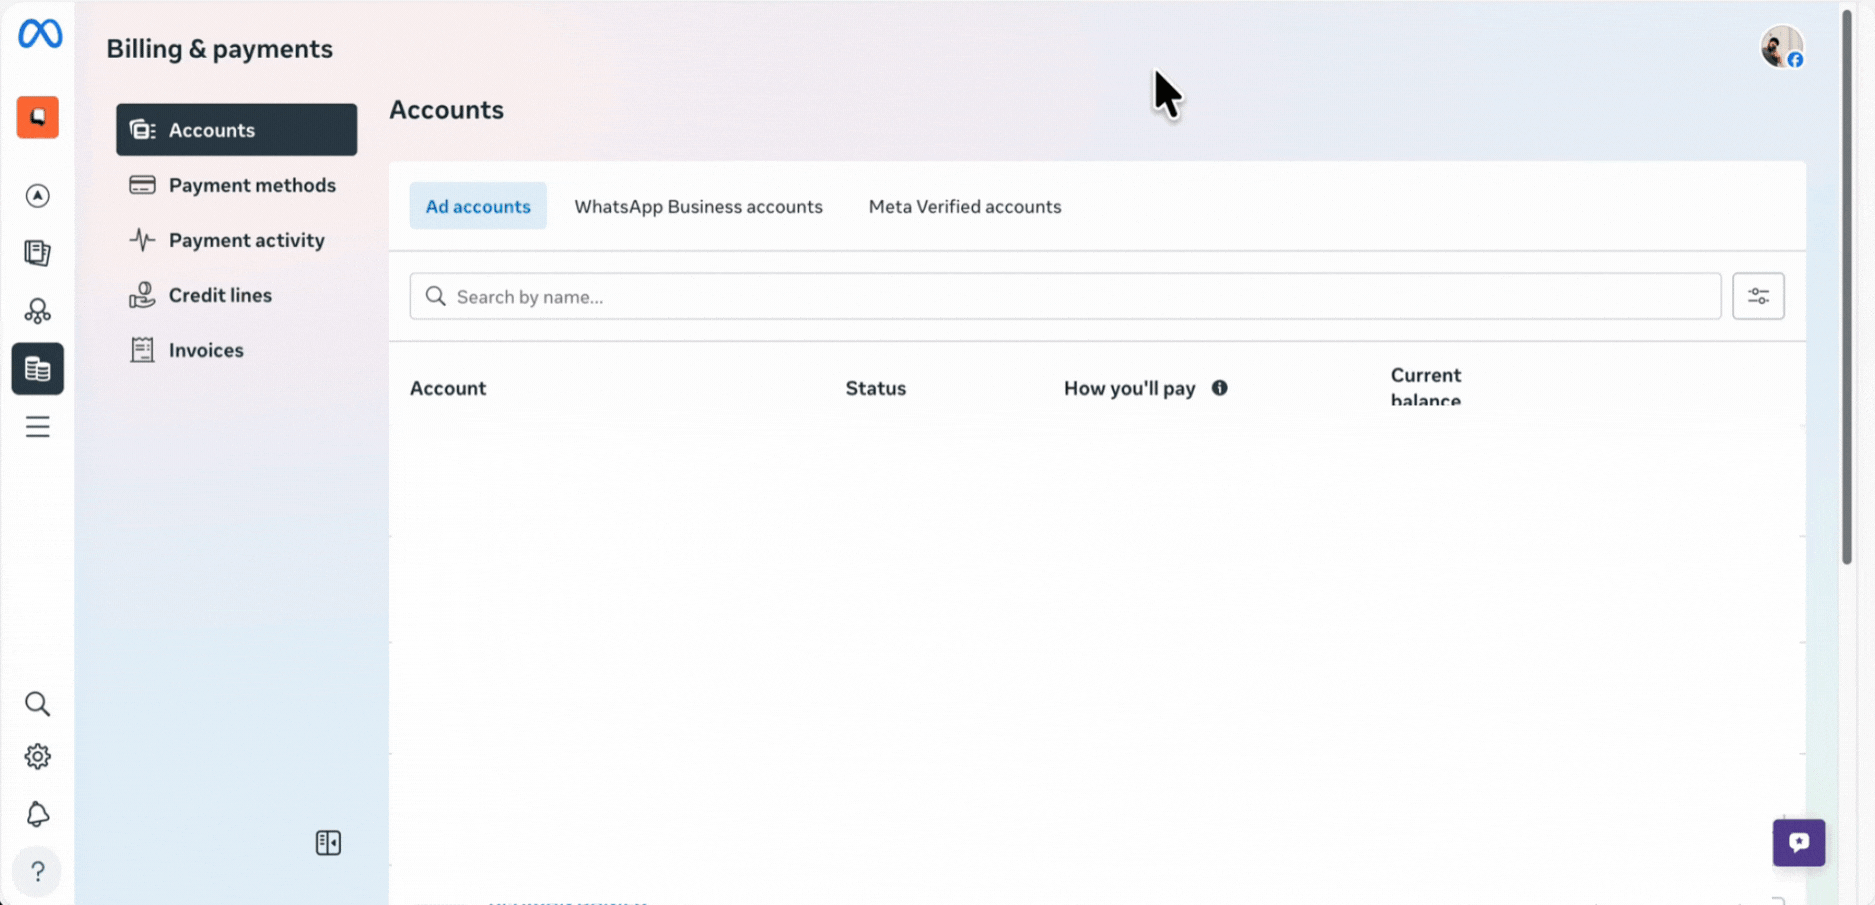This screenshot has height=905, width=1875.
Task: Open the audiences circles sidebar icon
Action: pos(38,311)
